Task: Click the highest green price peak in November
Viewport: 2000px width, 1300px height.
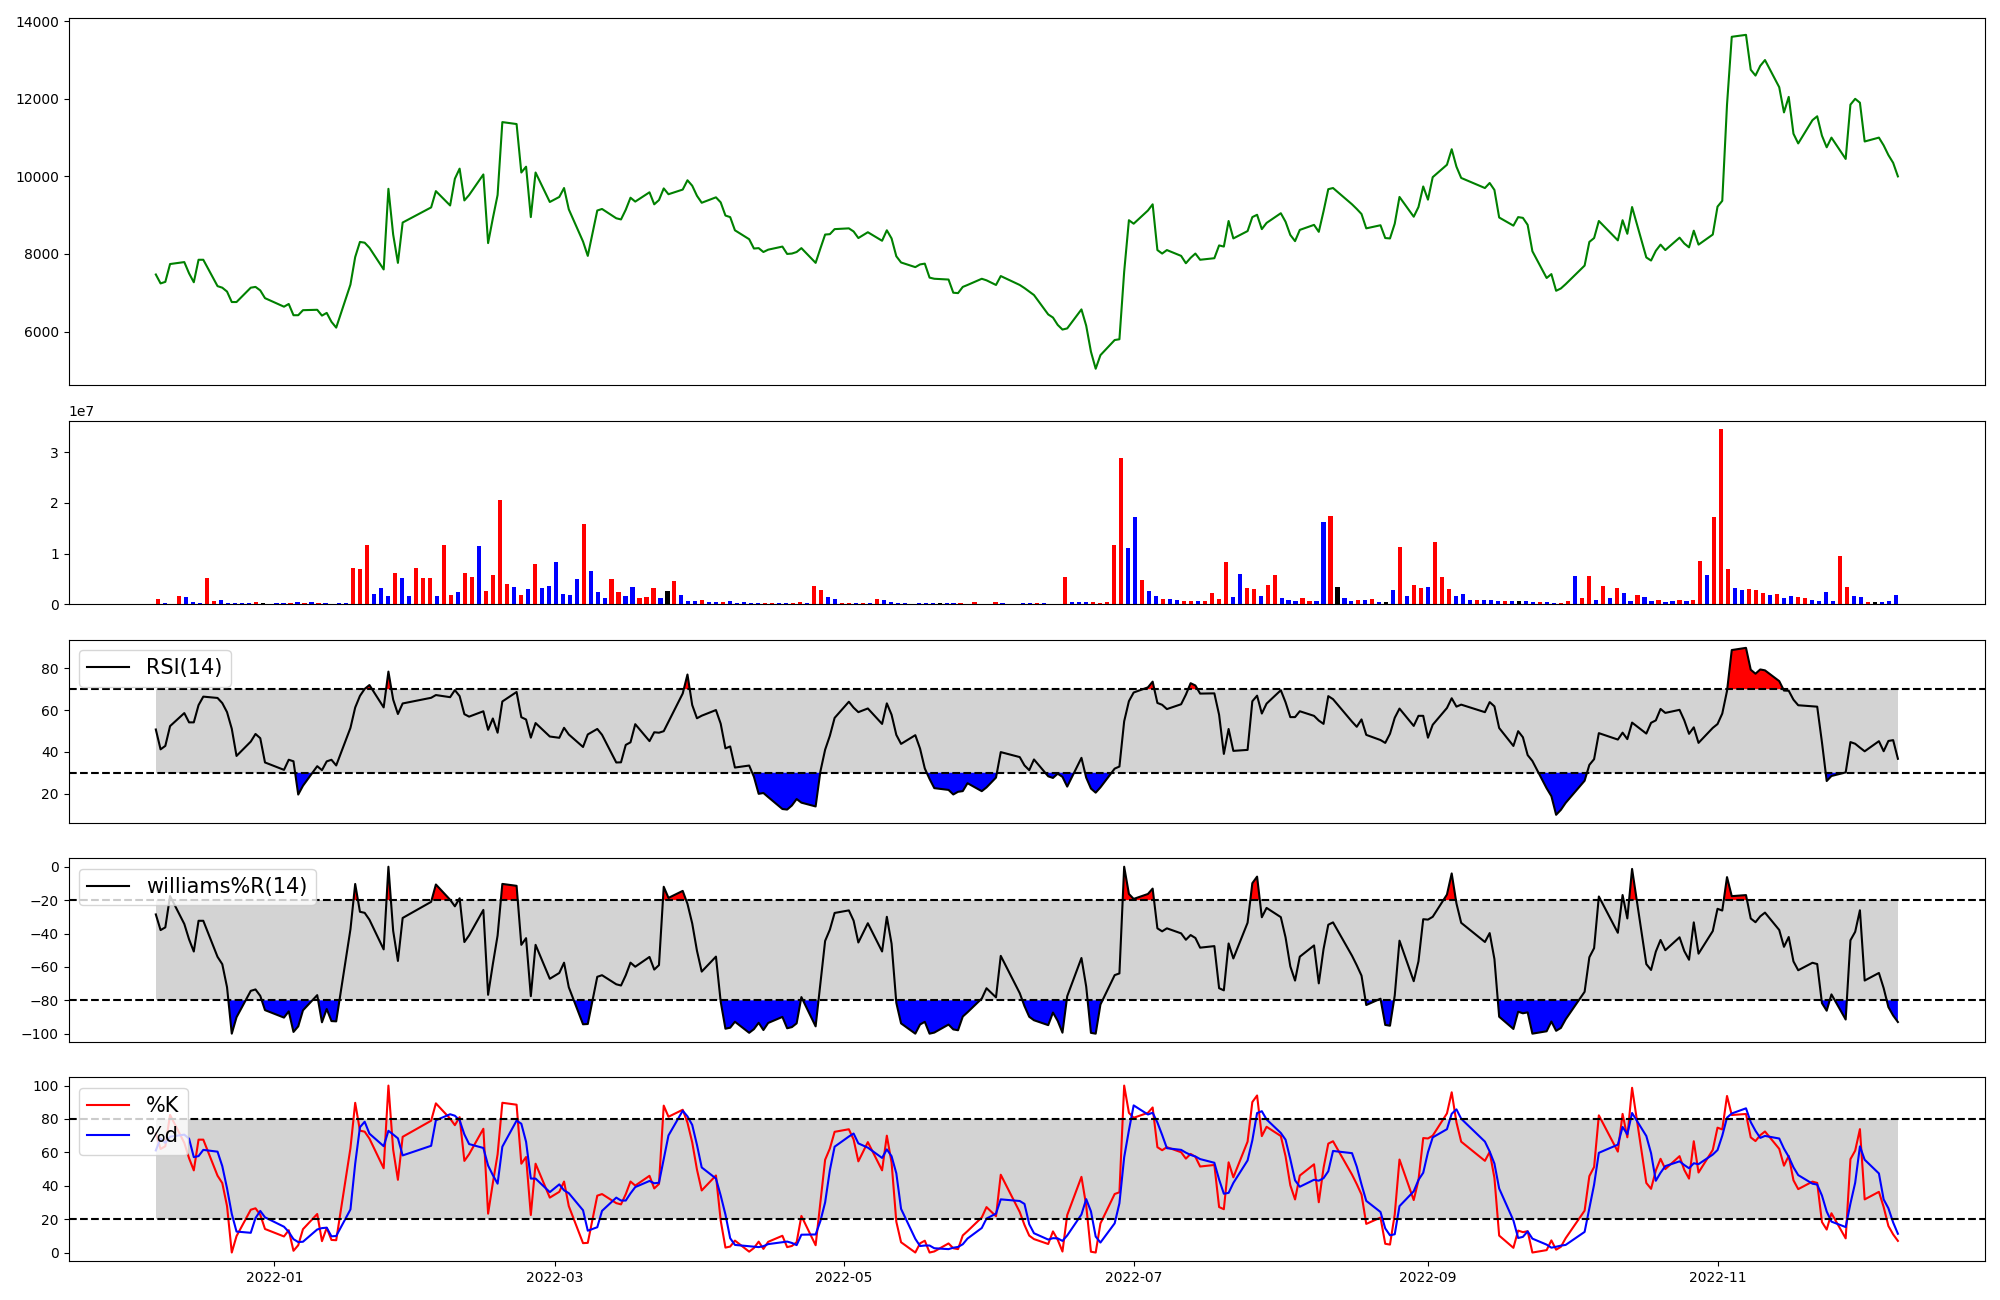Action: pyautogui.click(x=1745, y=36)
